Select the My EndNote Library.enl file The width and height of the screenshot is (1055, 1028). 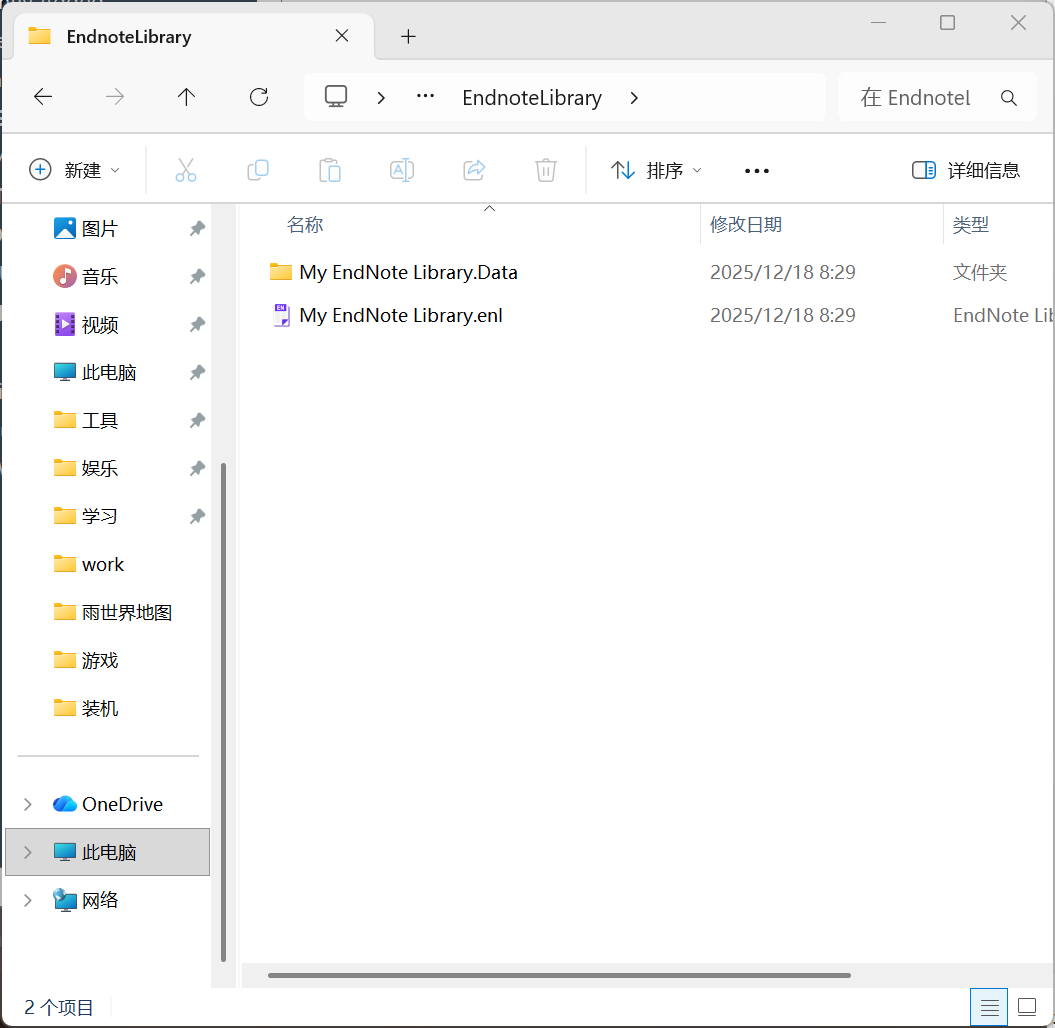pyautogui.click(x=400, y=316)
